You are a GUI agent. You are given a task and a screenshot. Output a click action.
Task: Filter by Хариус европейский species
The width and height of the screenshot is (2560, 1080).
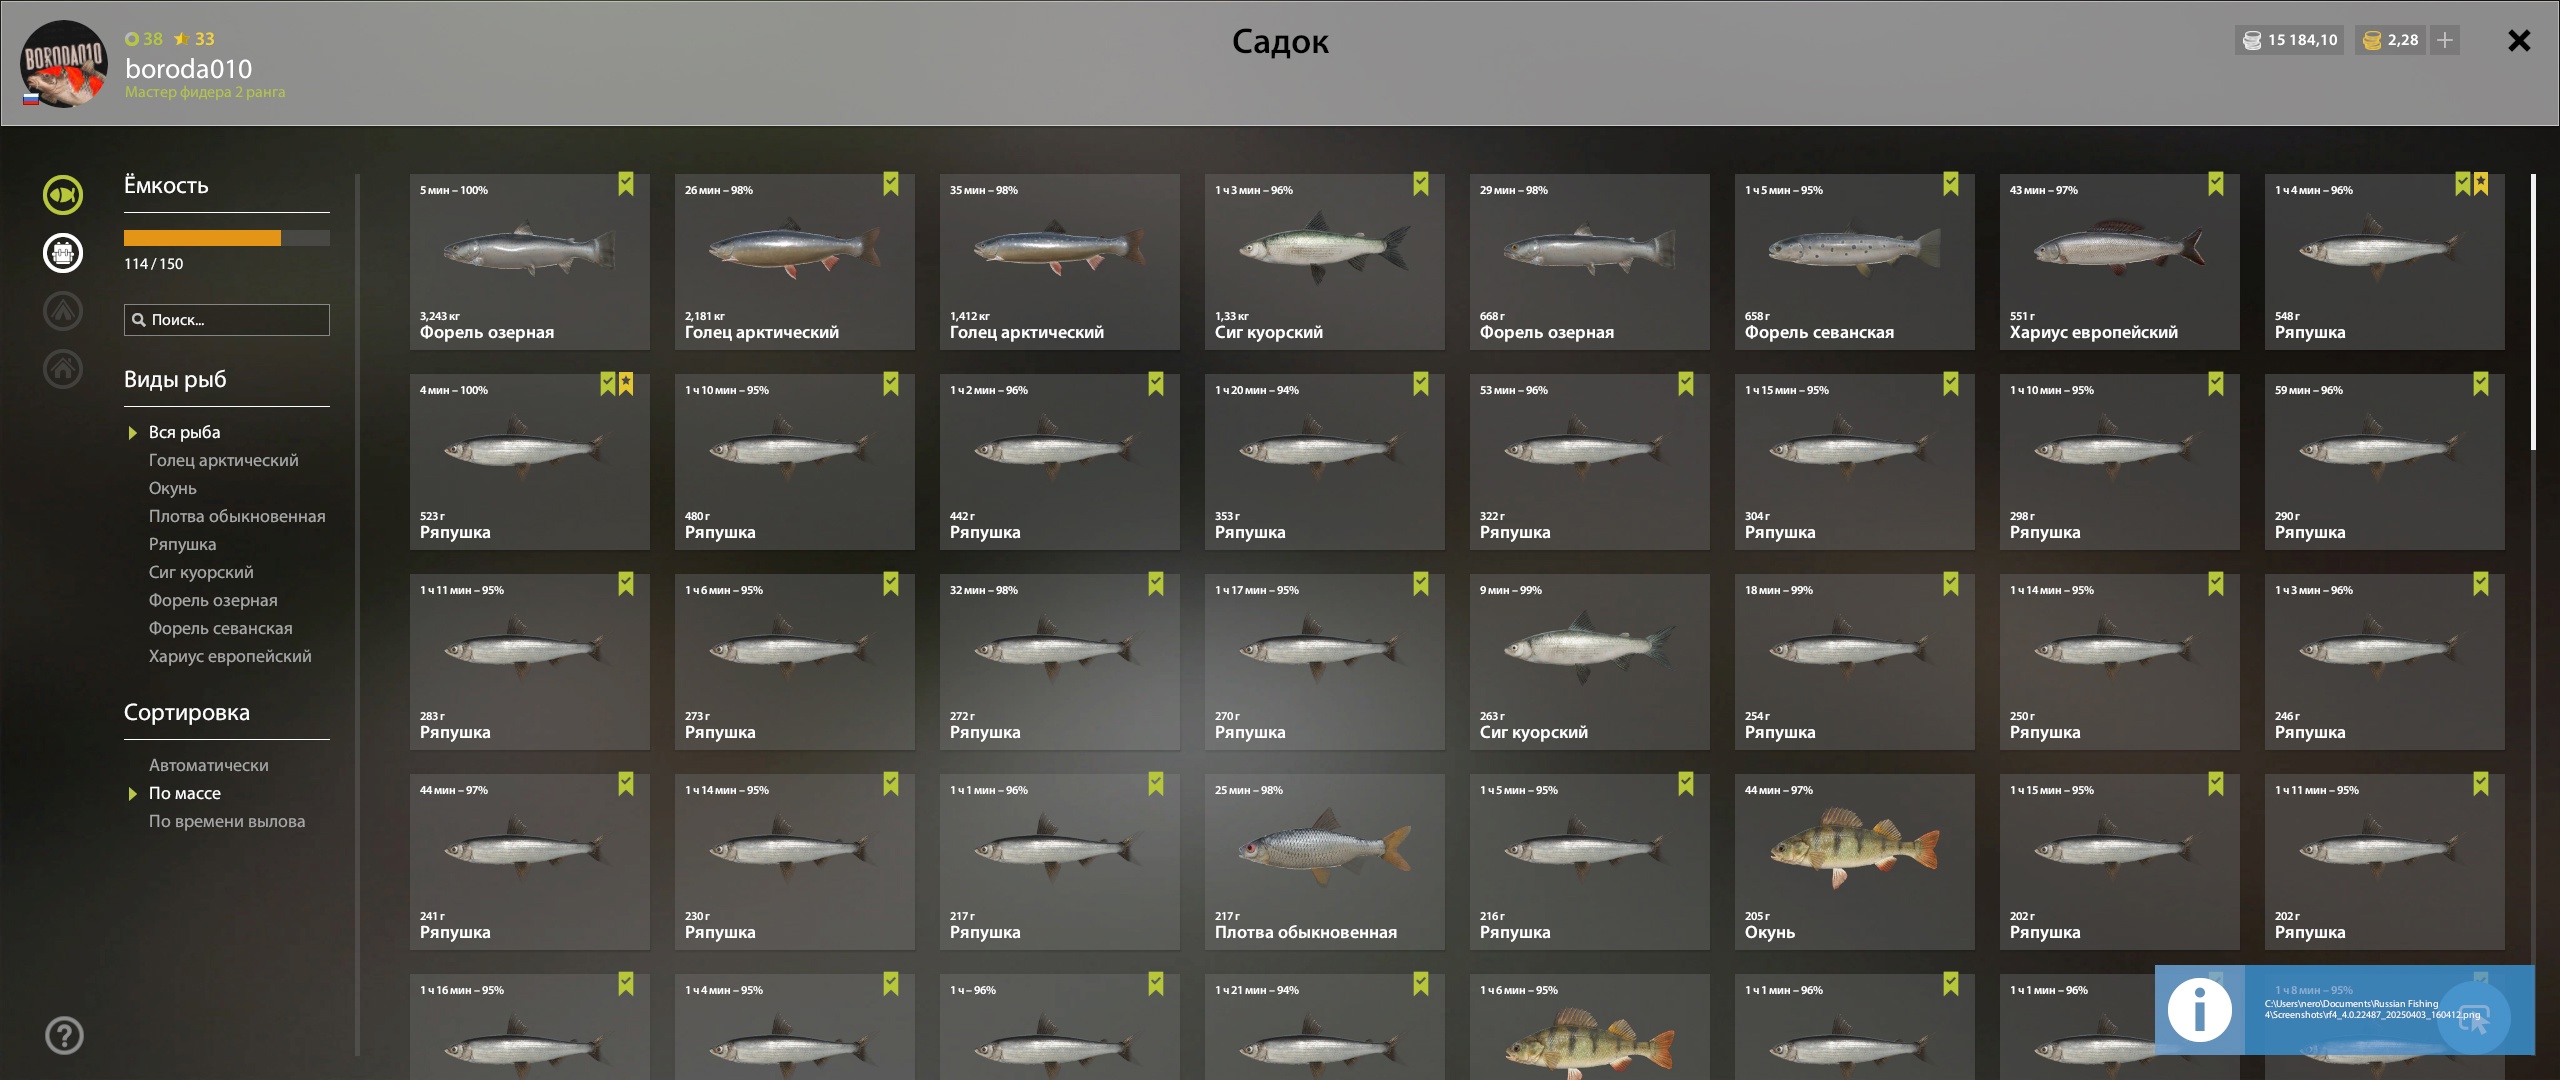(x=230, y=656)
